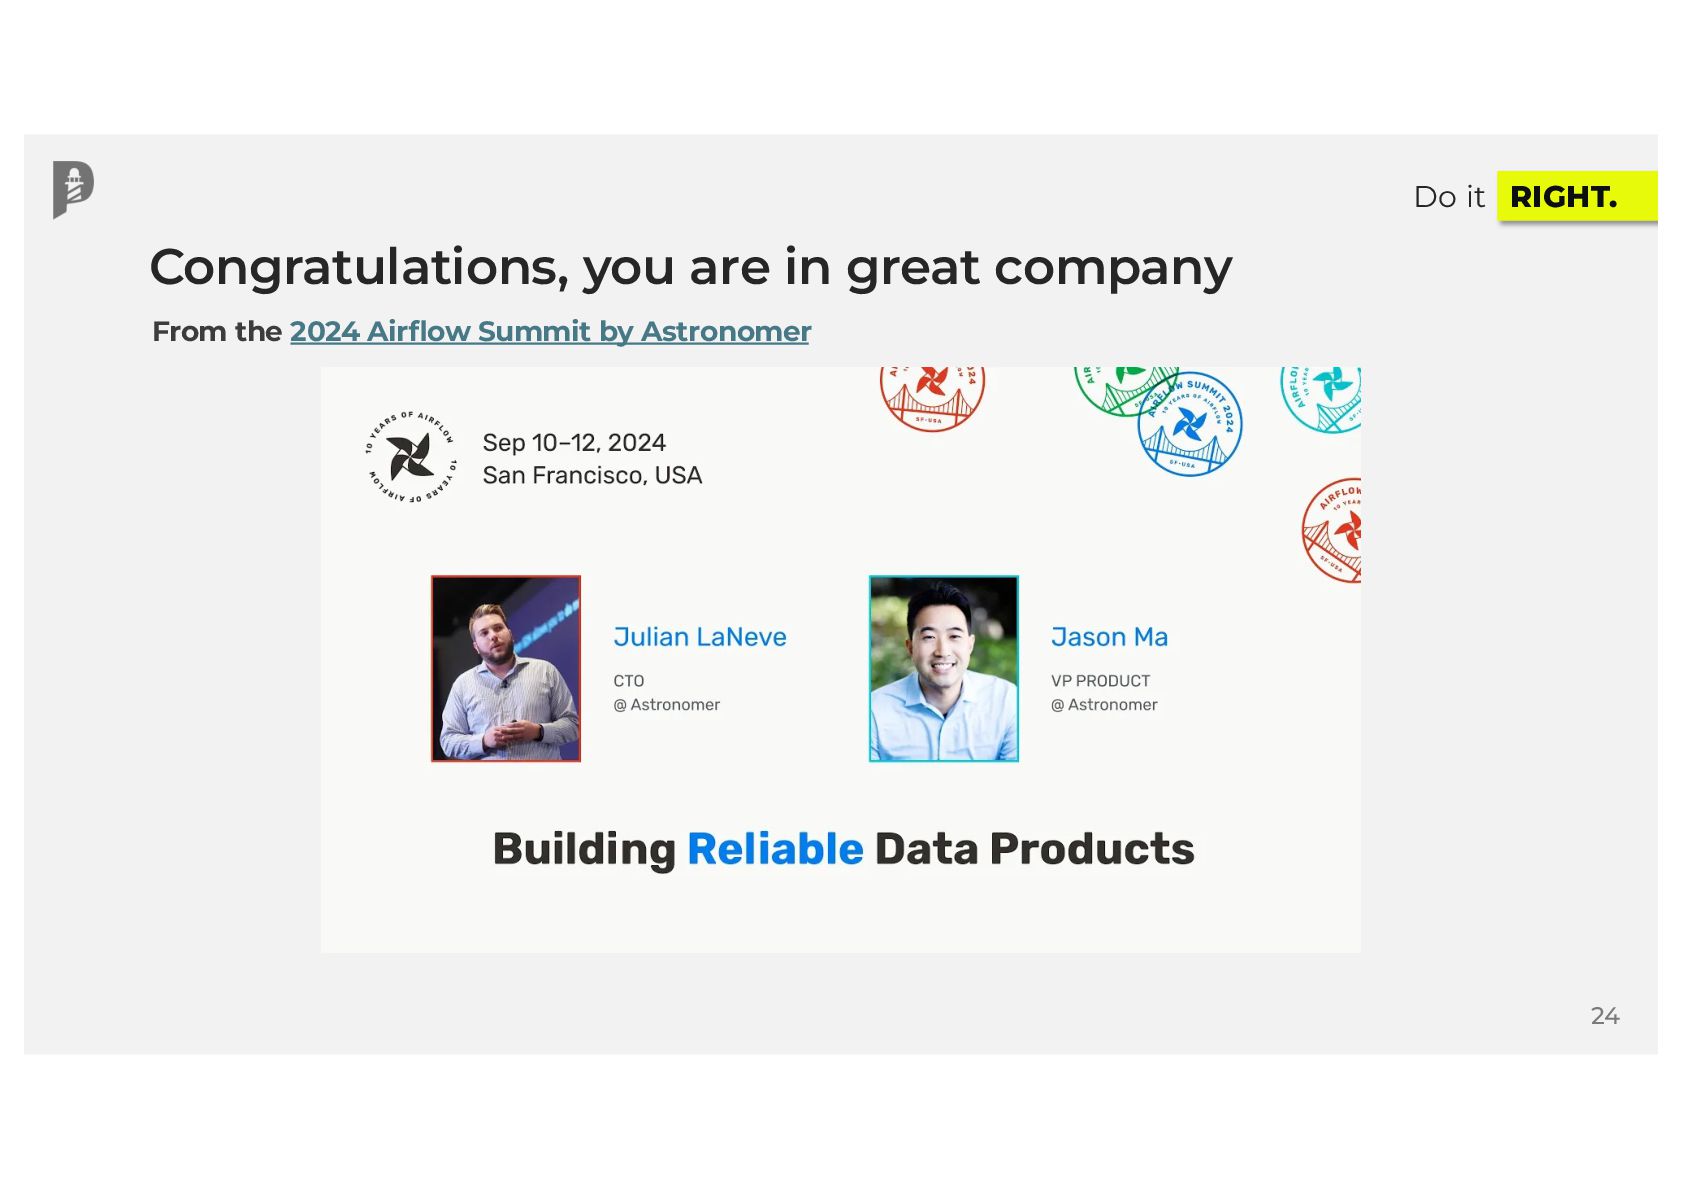
Task: Click the yellow RIGHT. highlight badge
Action: point(1577,196)
